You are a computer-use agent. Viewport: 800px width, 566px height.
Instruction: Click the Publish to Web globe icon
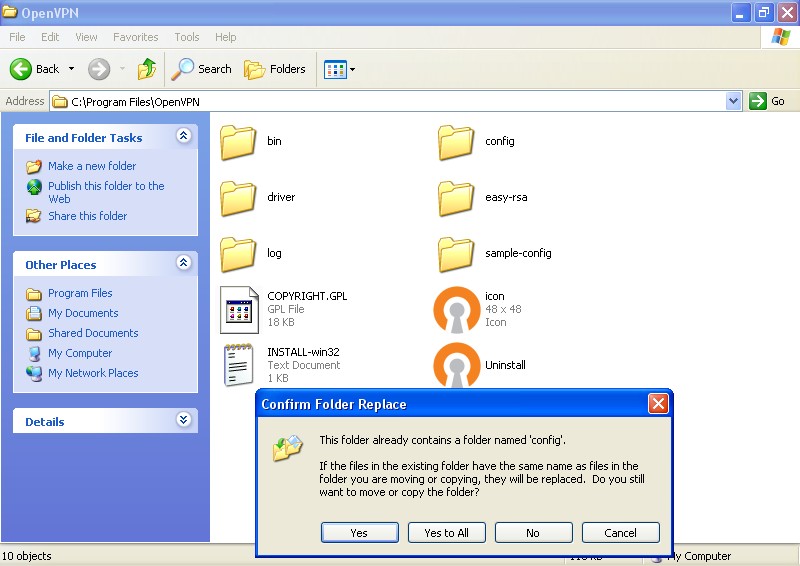pos(34,187)
